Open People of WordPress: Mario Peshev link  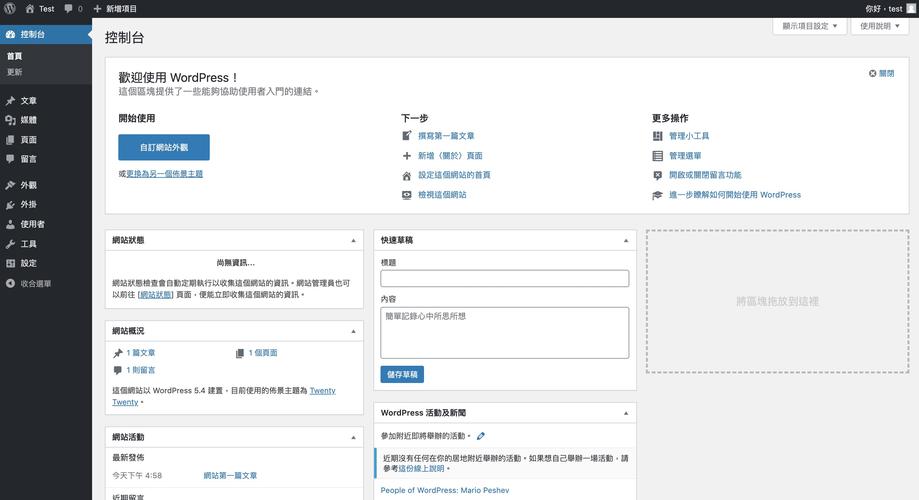[x=445, y=490]
